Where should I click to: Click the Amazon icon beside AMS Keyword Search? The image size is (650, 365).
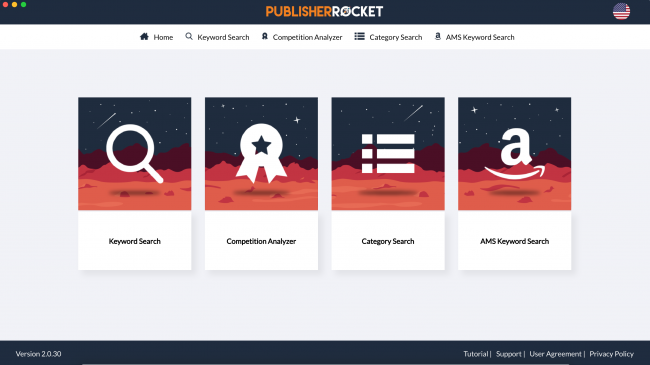pos(437,36)
